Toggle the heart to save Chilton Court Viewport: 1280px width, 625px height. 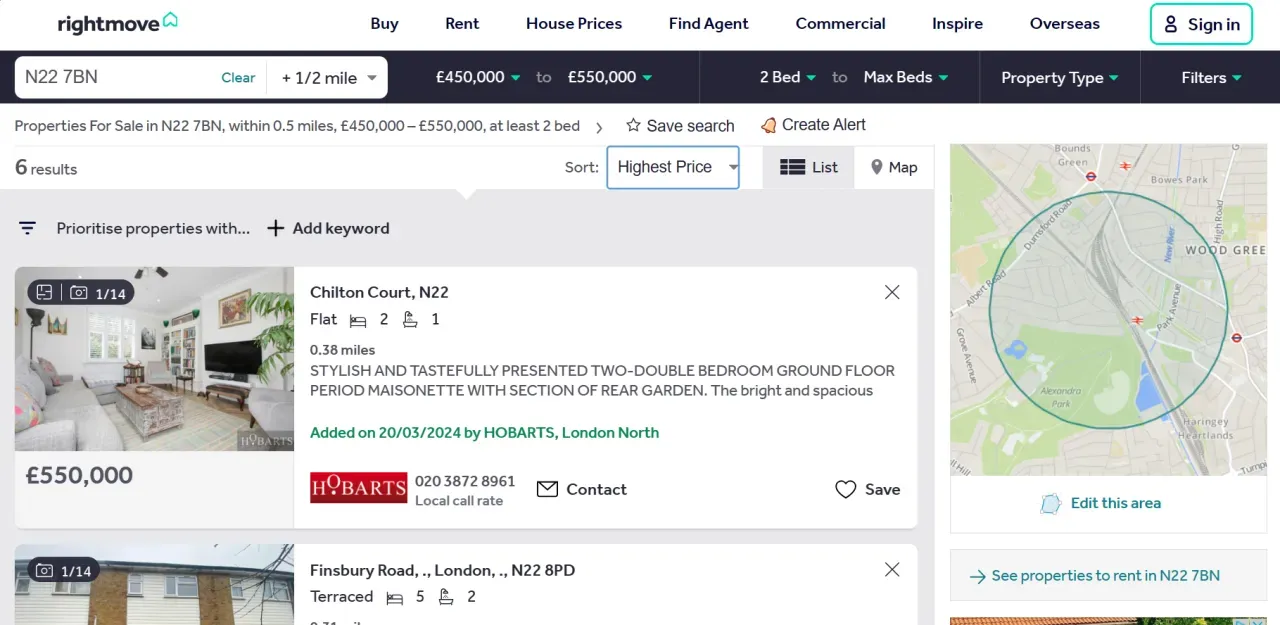(846, 489)
